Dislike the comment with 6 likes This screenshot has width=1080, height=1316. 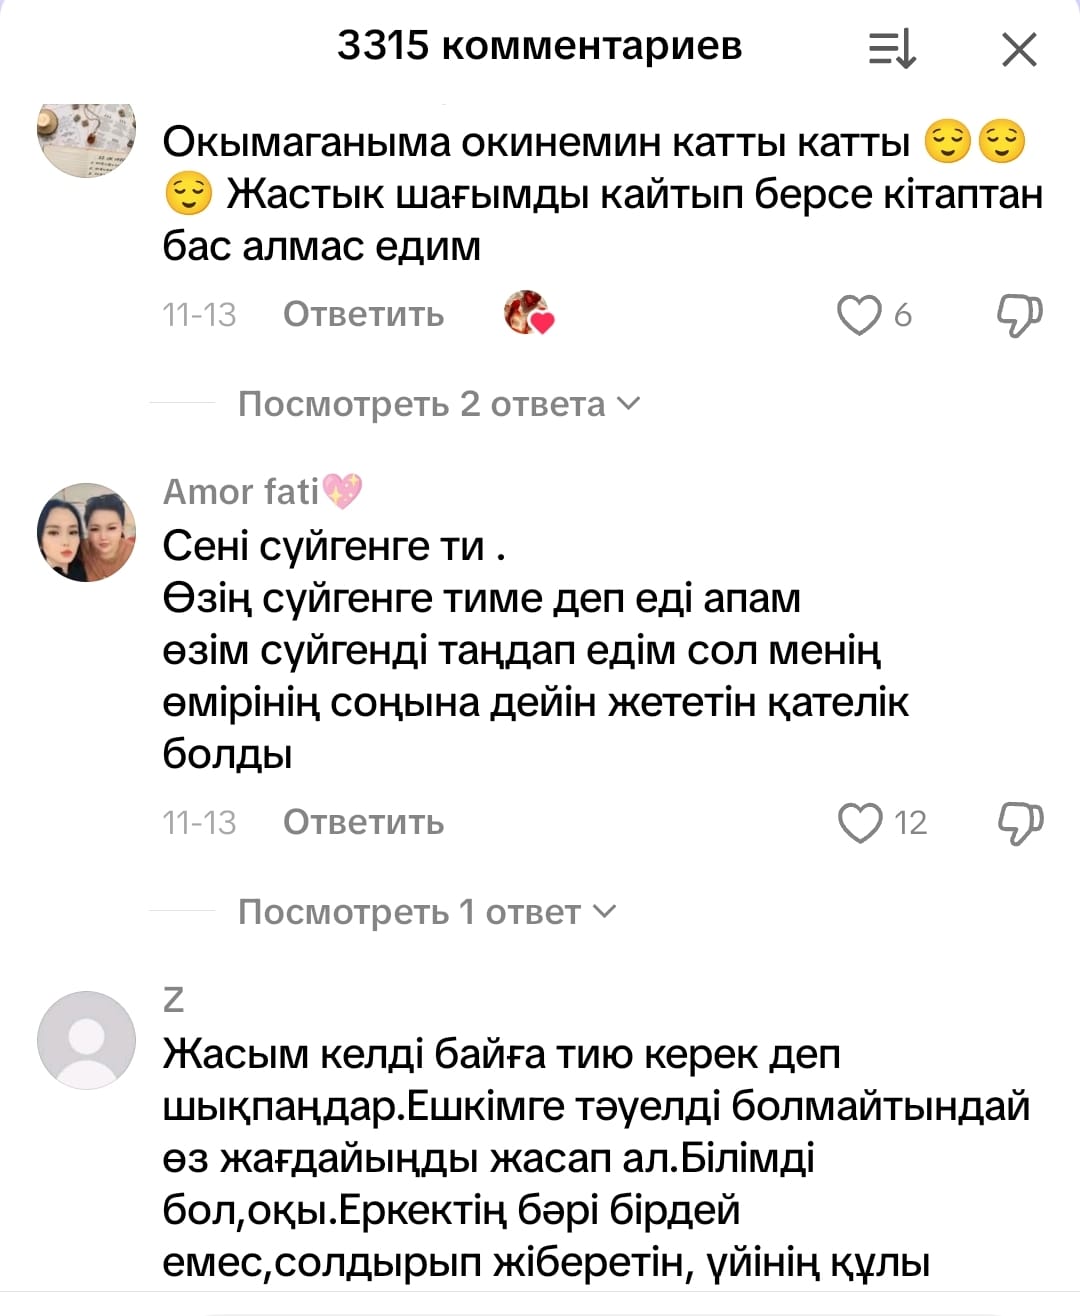[1019, 315]
